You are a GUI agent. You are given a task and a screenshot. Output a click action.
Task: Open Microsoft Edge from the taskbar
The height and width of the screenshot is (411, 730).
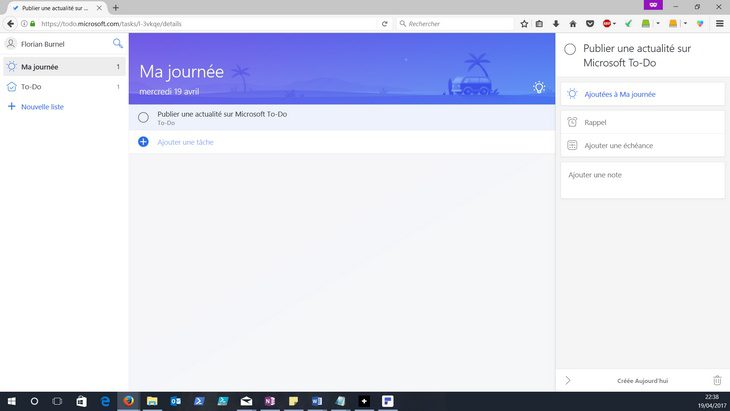tap(105, 401)
